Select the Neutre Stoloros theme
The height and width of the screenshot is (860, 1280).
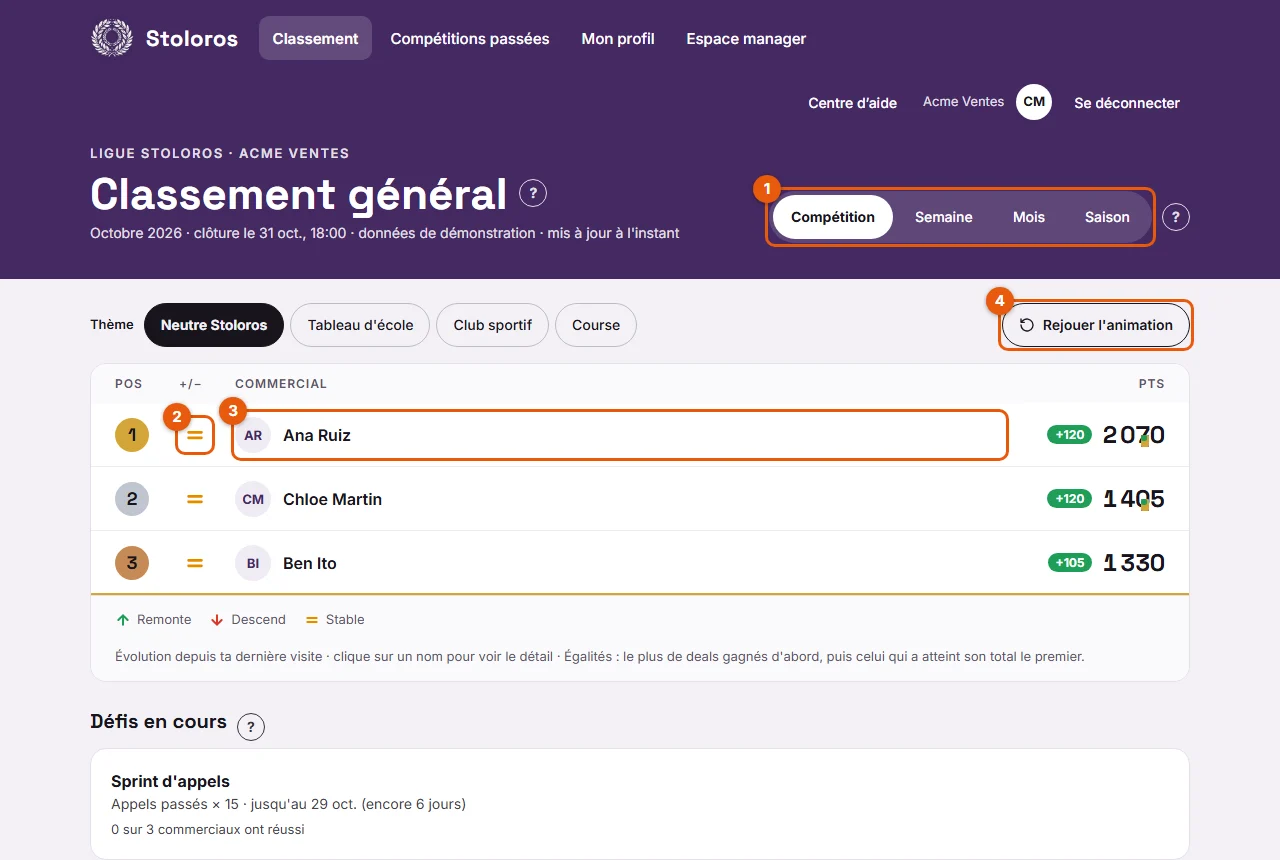pyautogui.click(x=214, y=325)
